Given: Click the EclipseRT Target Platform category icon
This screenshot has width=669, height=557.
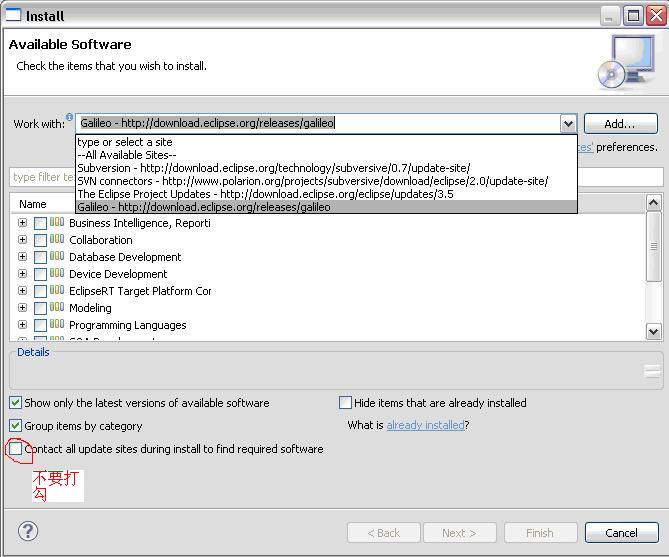Looking at the screenshot, I should pyautogui.click(x=57, y=290).
